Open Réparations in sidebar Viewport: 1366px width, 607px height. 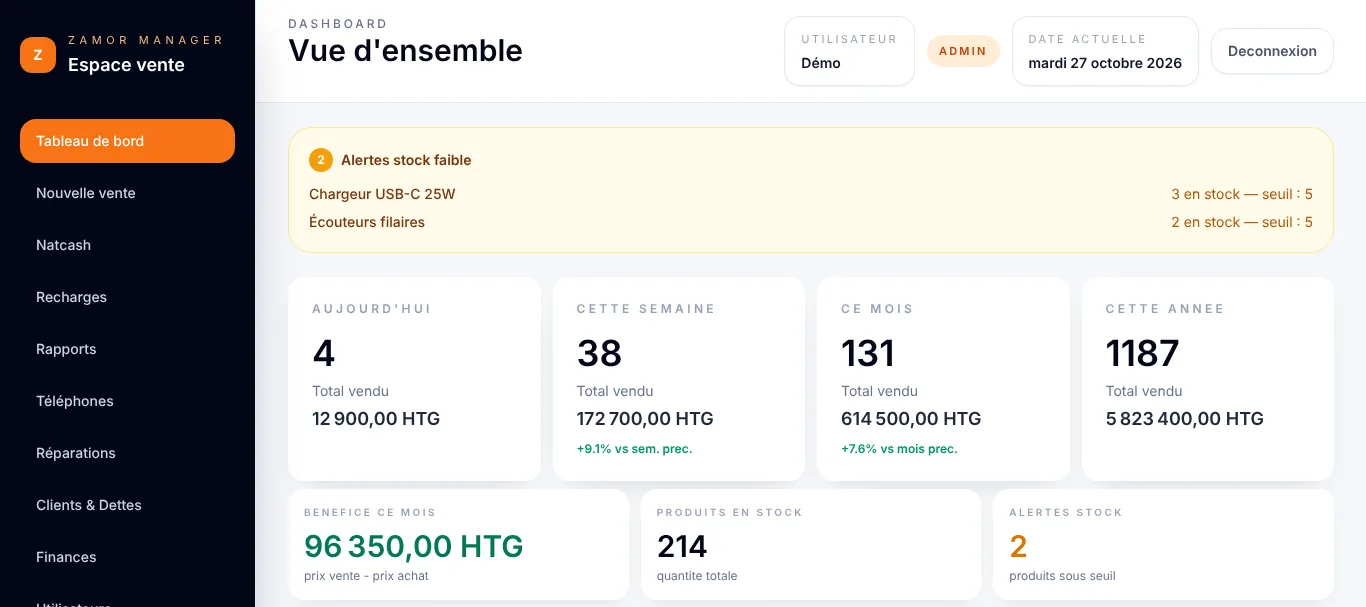tap(127, 453)
